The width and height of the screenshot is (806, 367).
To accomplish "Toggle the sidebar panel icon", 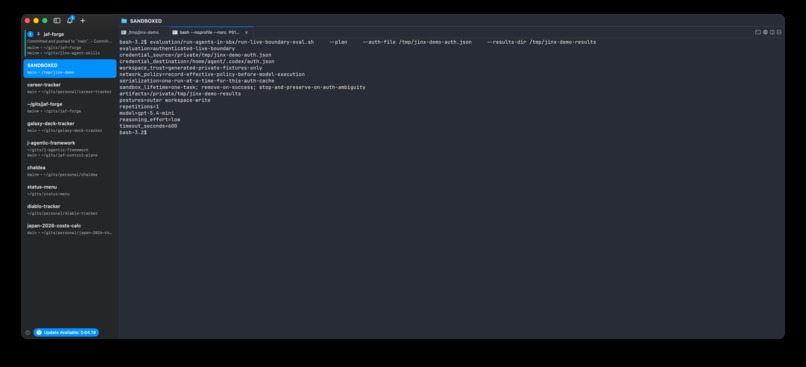I will point(57,21).
